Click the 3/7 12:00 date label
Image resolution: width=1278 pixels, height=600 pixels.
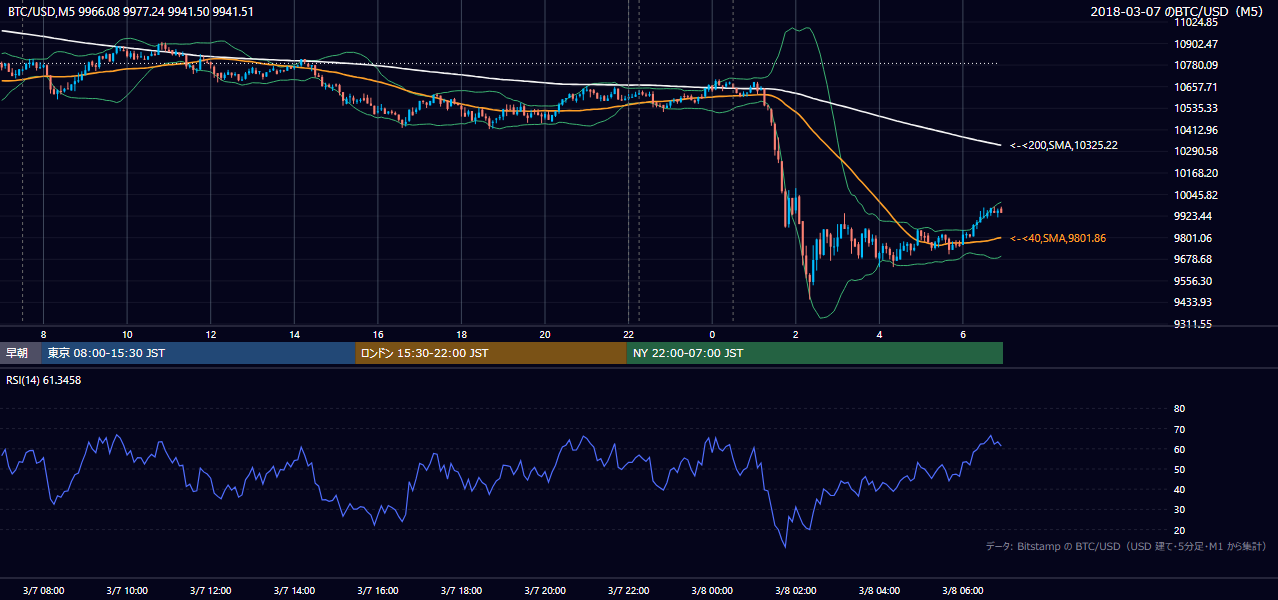coord(210,590)
